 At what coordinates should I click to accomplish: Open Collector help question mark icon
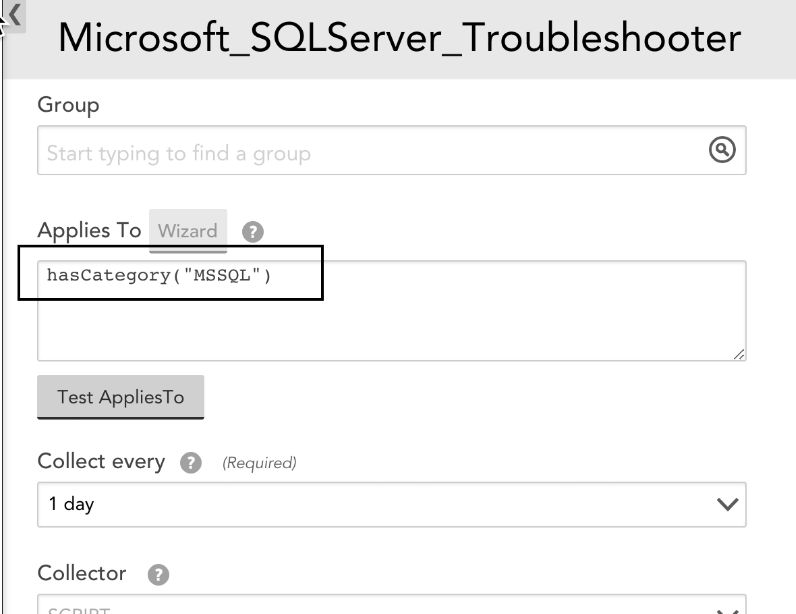pos(158,574)
